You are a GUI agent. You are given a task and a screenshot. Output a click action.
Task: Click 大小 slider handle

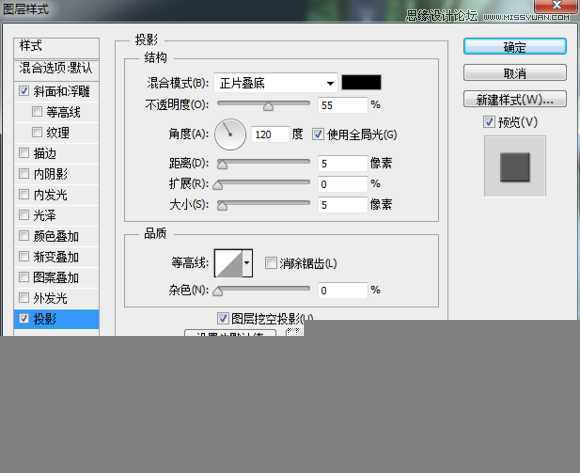click(222, 206)
